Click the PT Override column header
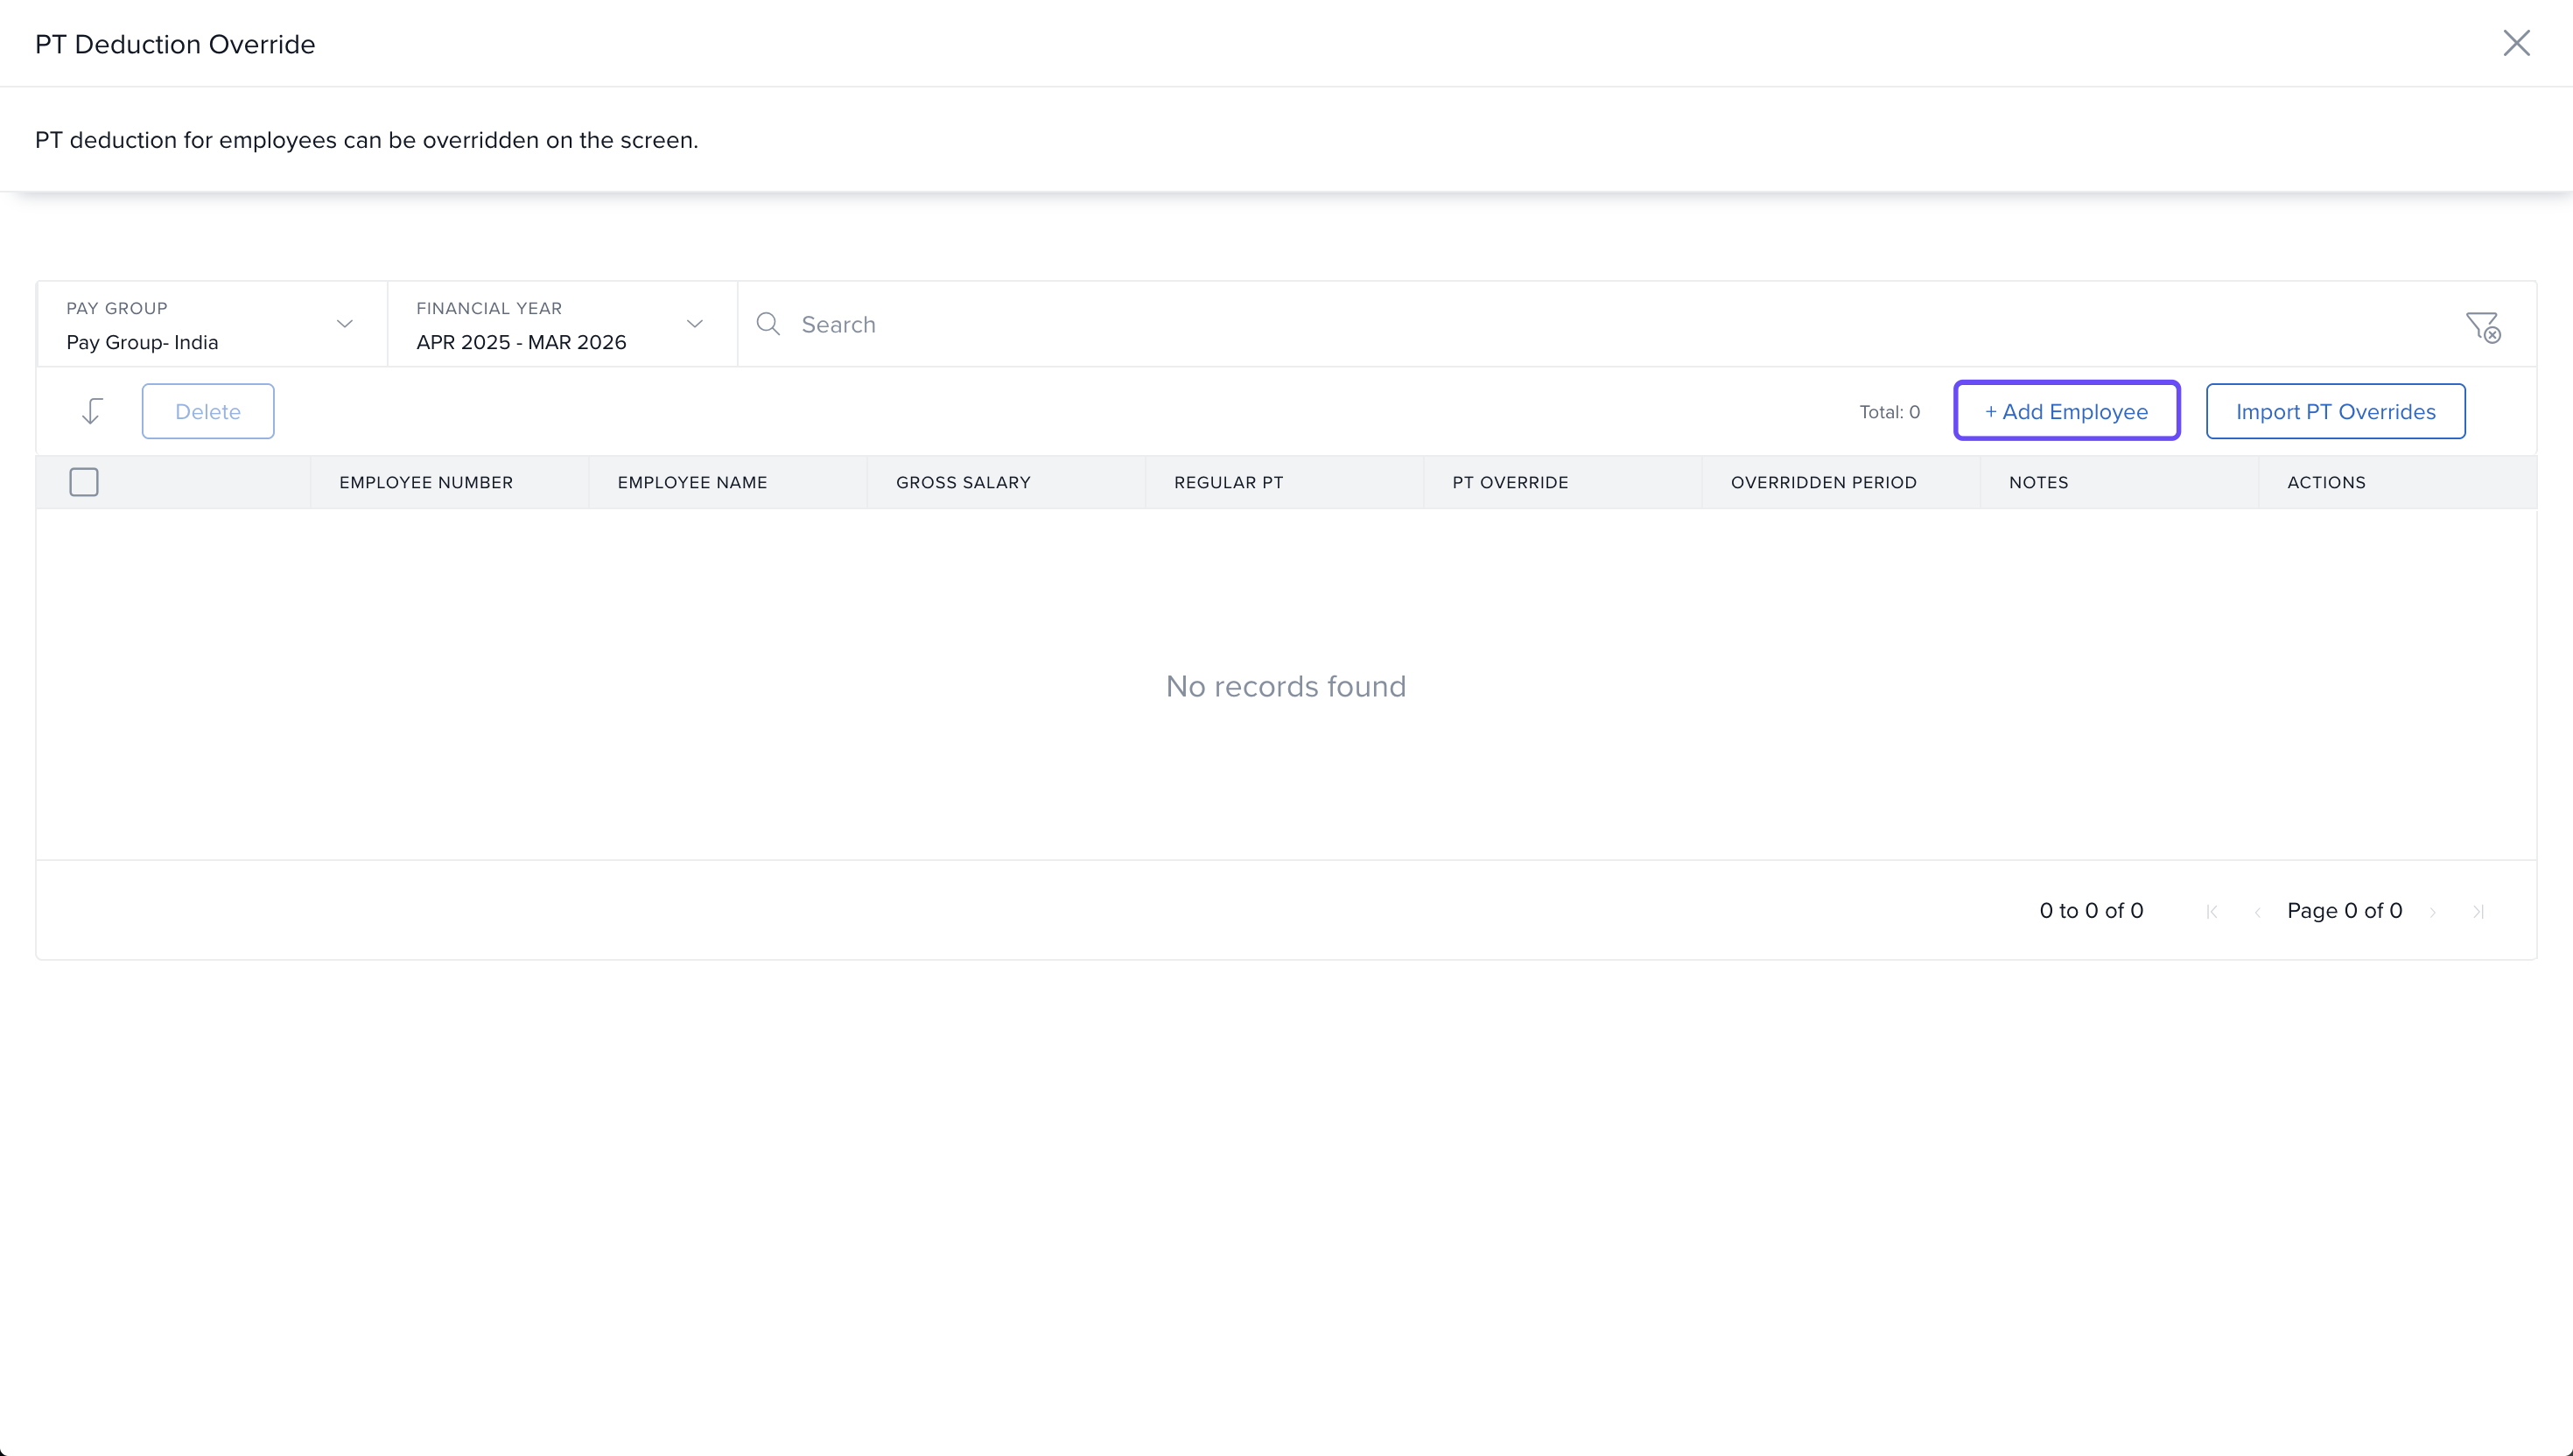 point(1510,482)
